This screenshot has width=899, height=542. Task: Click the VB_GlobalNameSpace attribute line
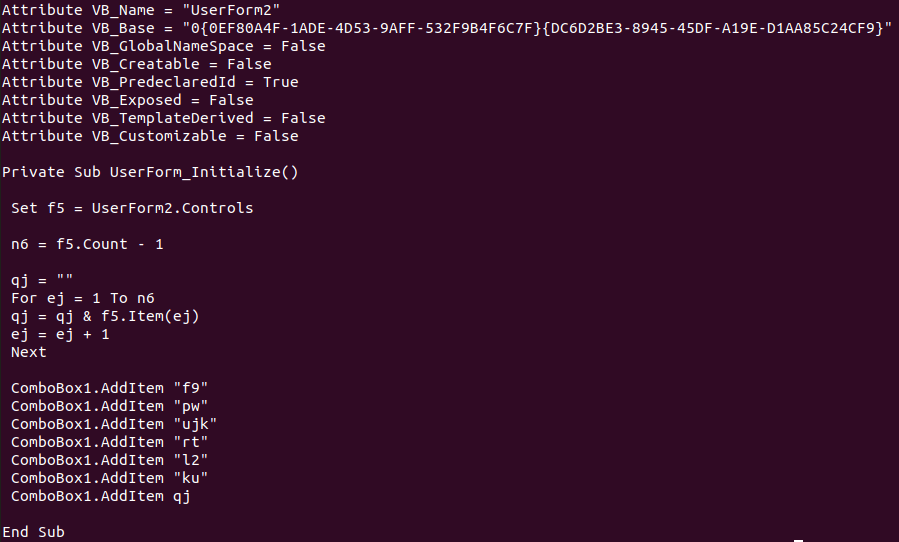pyautogui.click(x=163, y=46)
